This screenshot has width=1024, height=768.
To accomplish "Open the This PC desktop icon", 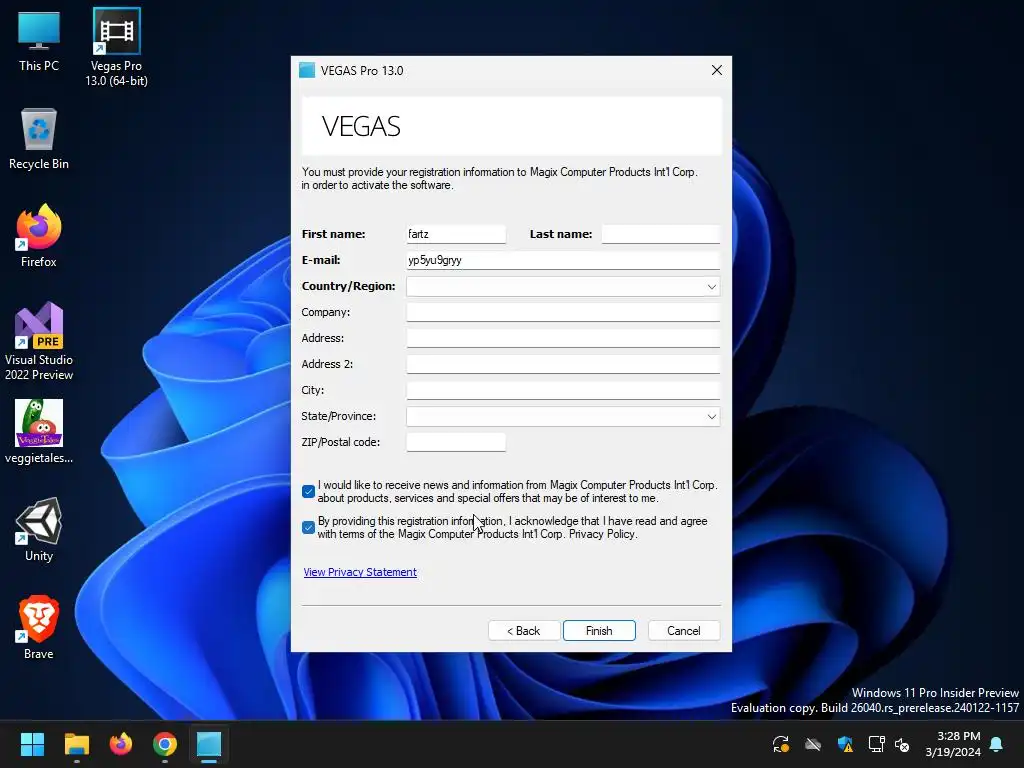I will coord(39,40).
